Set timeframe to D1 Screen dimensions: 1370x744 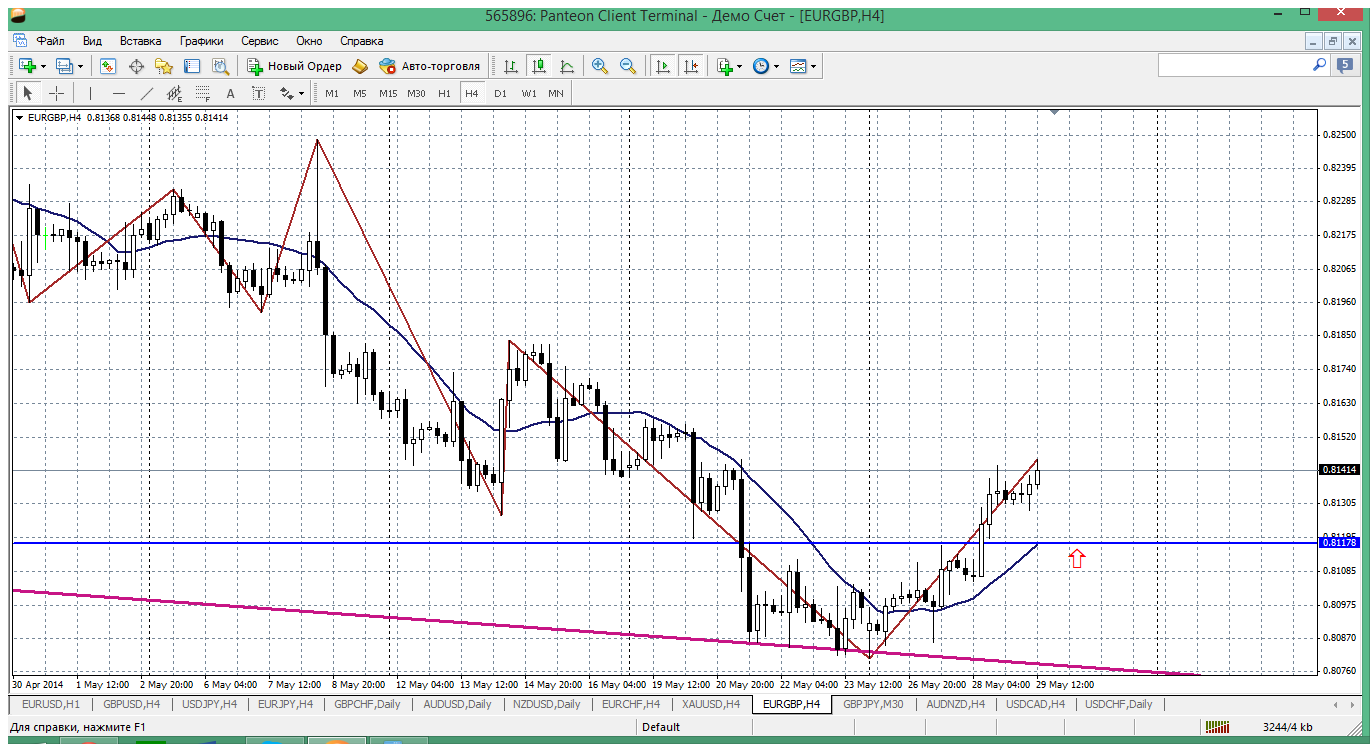pos(500,93)
